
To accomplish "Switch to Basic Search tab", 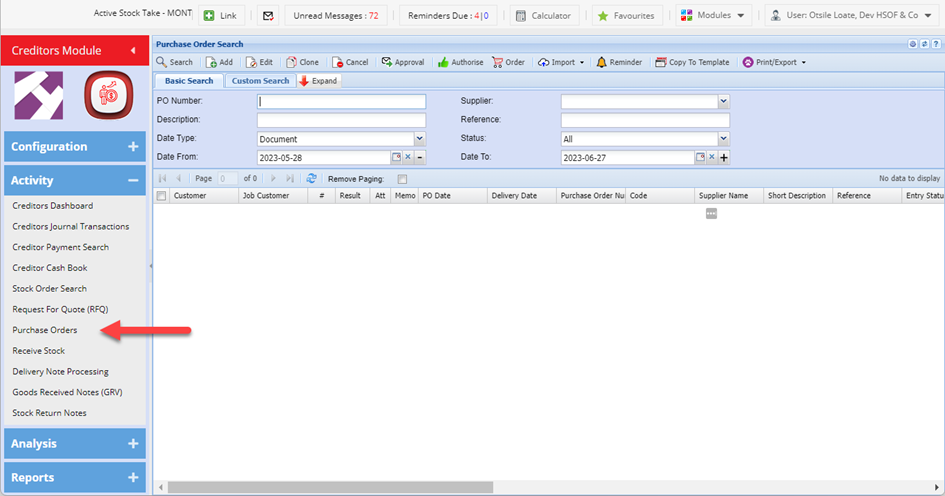I will click(189, 81).
